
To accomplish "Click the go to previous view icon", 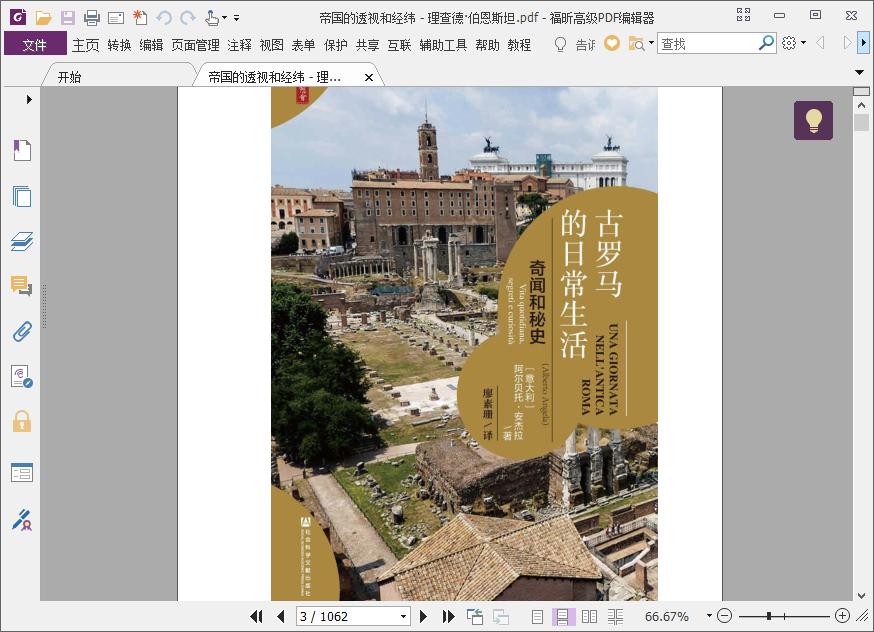I will click(x=475, y=616).
